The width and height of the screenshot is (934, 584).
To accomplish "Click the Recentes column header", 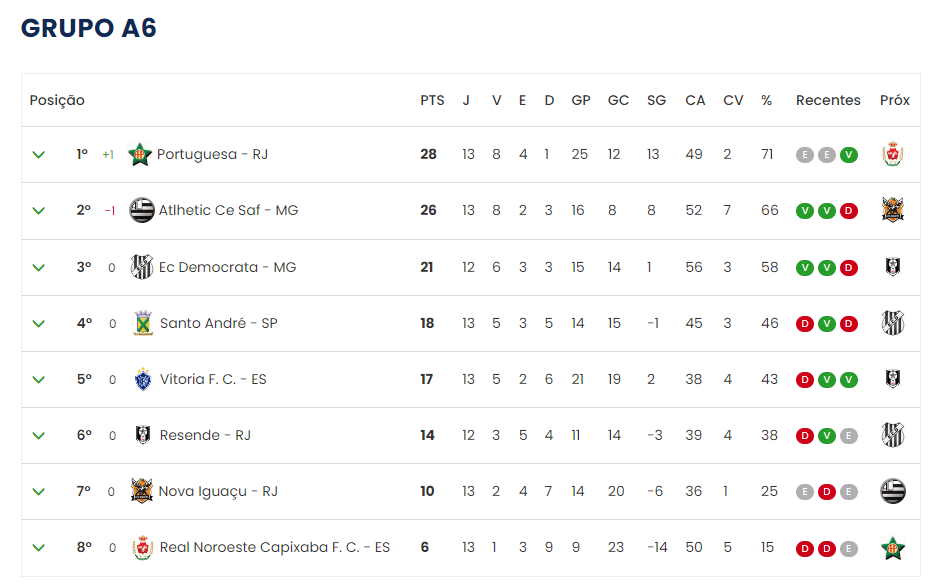I will point(828,100).
